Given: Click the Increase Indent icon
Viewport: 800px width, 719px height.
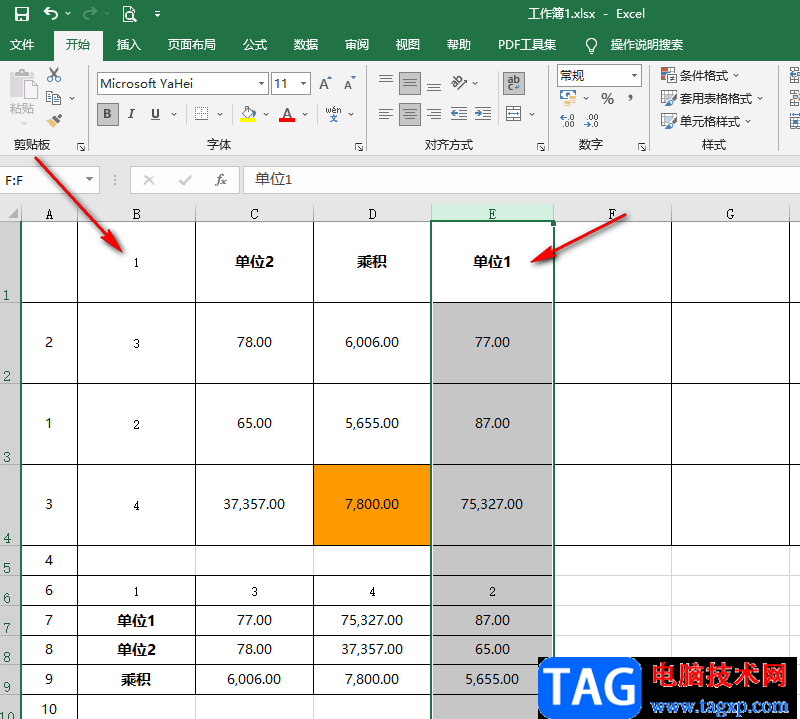Looking at the screenshot, I should tap(483, 114).
